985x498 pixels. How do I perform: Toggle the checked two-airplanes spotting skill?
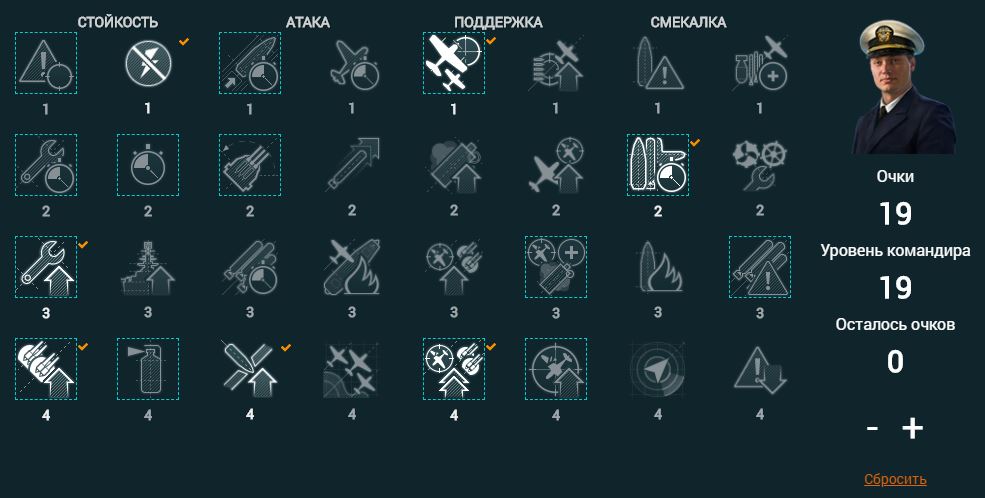pos(454,63)
